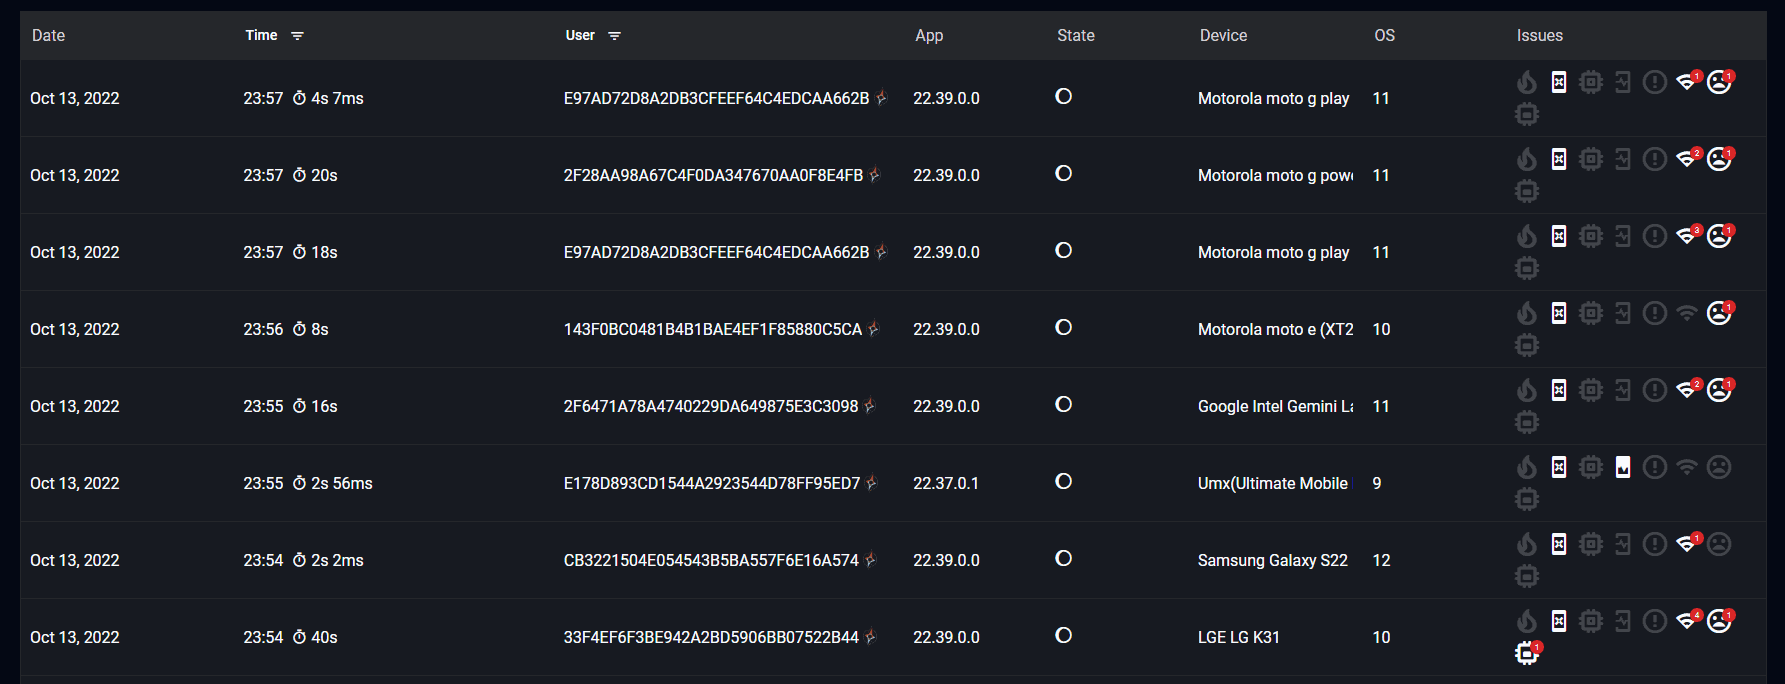Click the Issues column header
1785x684 pixels.
point(1539,36)
